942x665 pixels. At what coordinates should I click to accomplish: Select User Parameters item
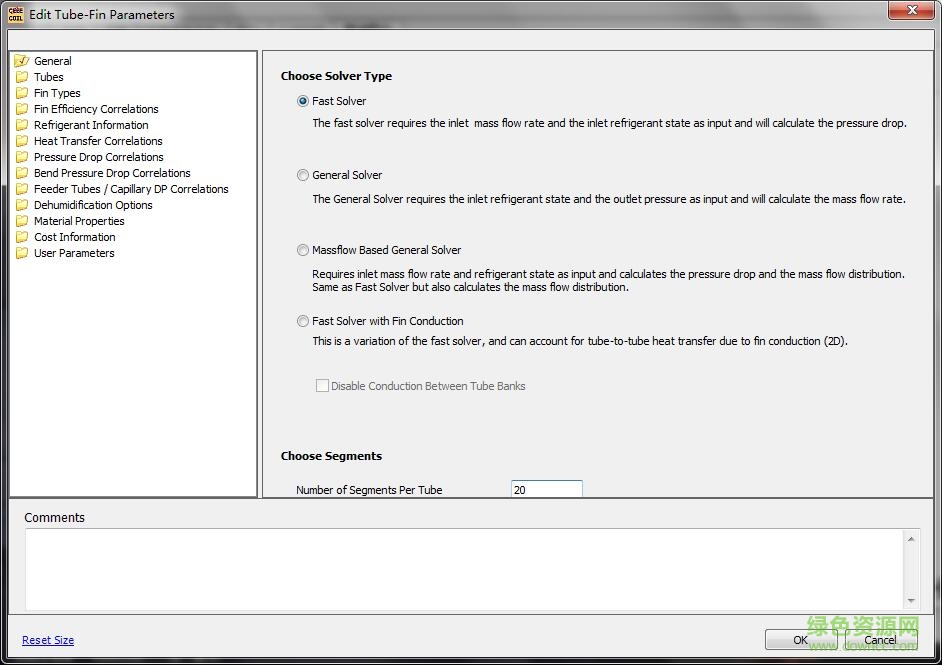click(74, 253)
